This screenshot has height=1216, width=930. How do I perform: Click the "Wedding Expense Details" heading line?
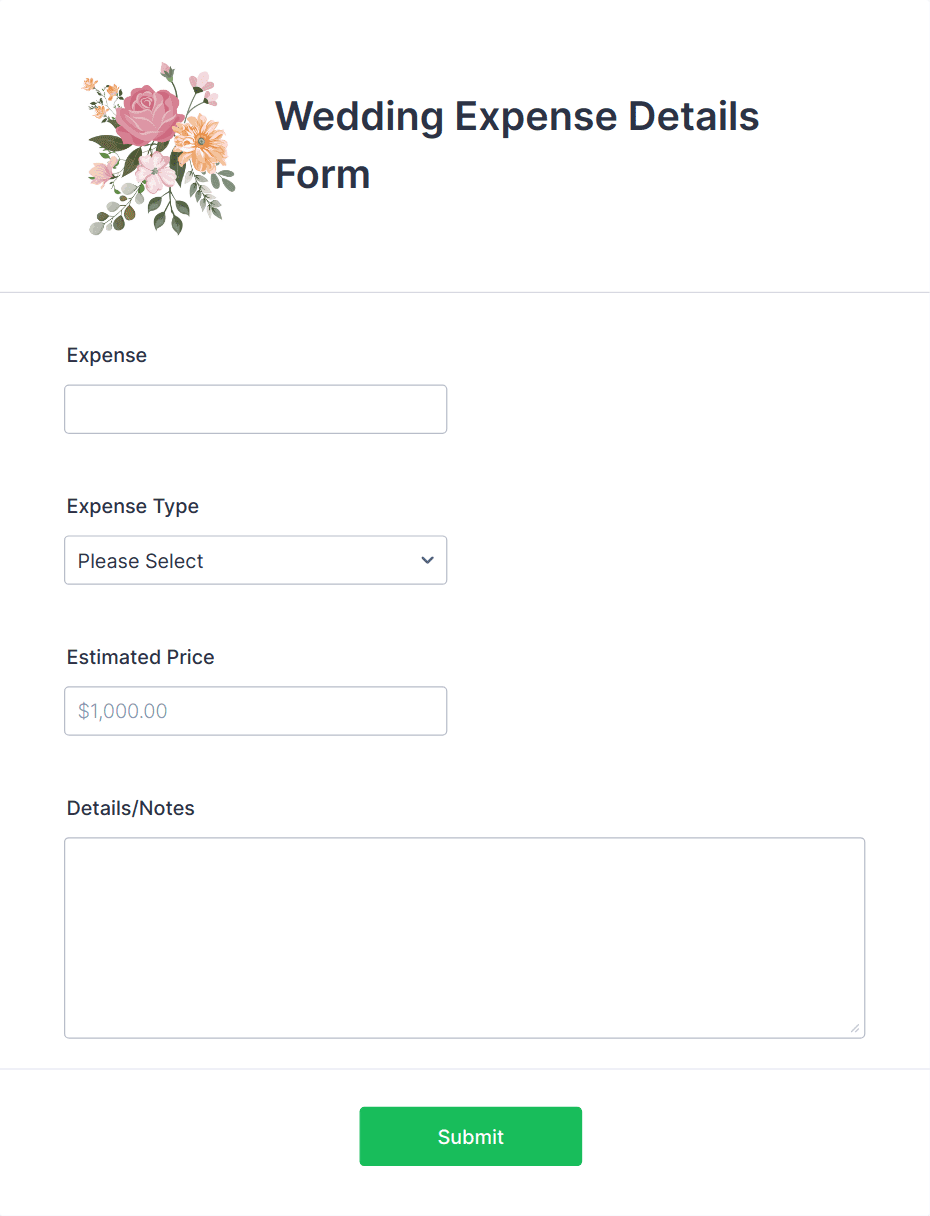point(517,117)
